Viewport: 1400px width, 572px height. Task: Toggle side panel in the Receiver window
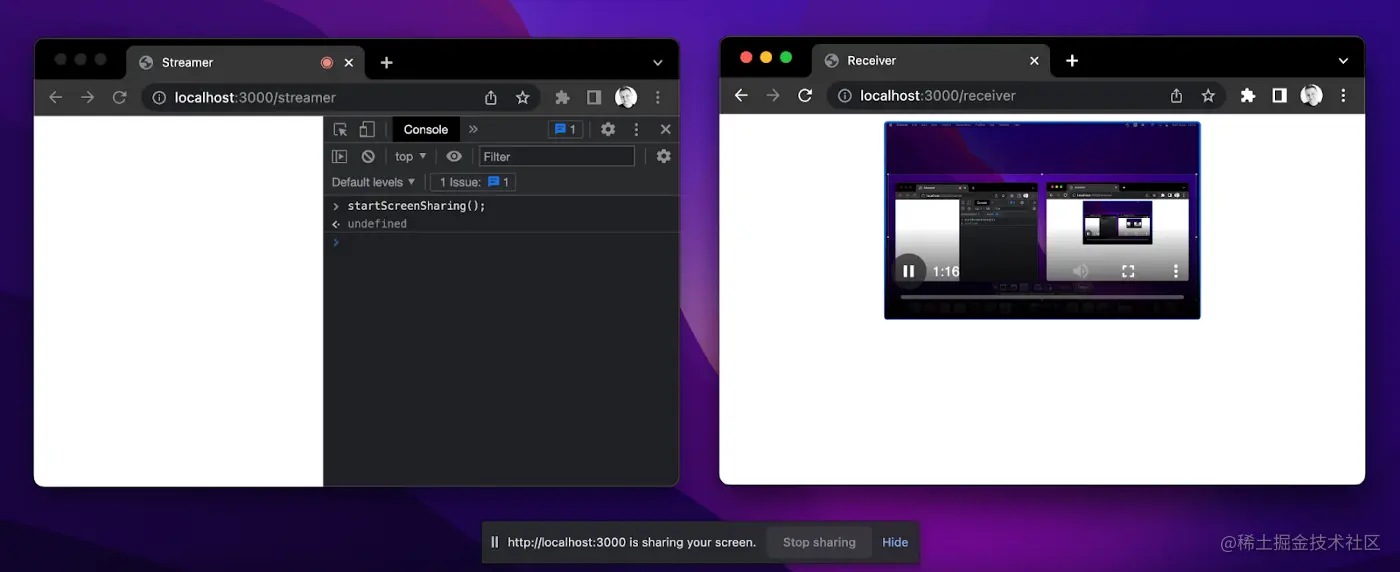click(x=1279, y=95)
